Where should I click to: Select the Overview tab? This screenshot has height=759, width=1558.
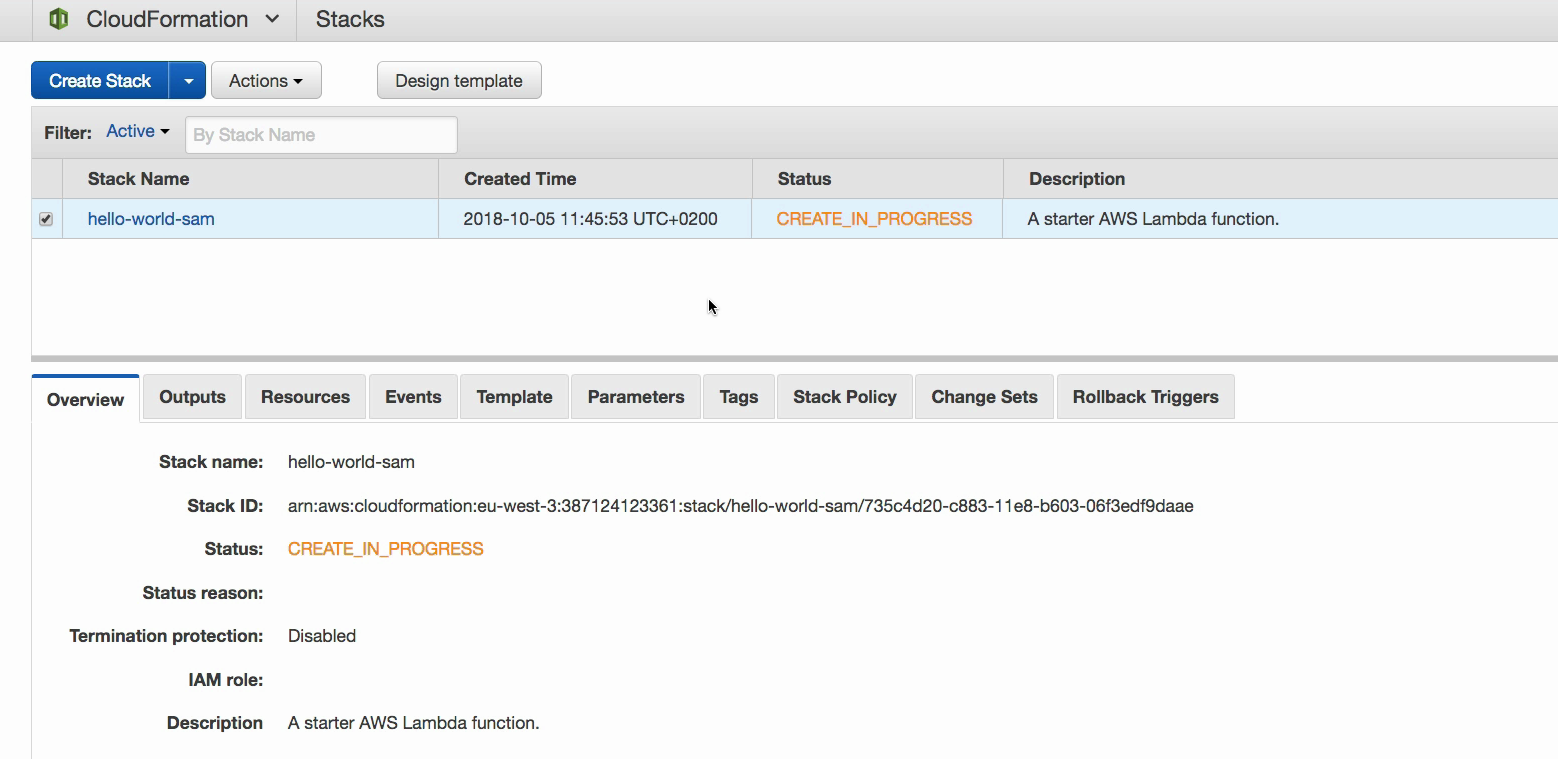[x=86, y=399]
